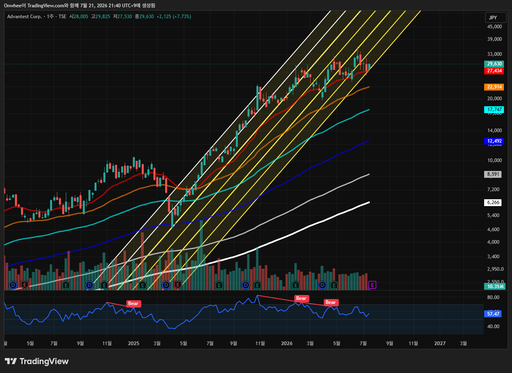Click the 33,000 price scale value
The width and height of the screenshot is (512, 373).
[495, 54]
